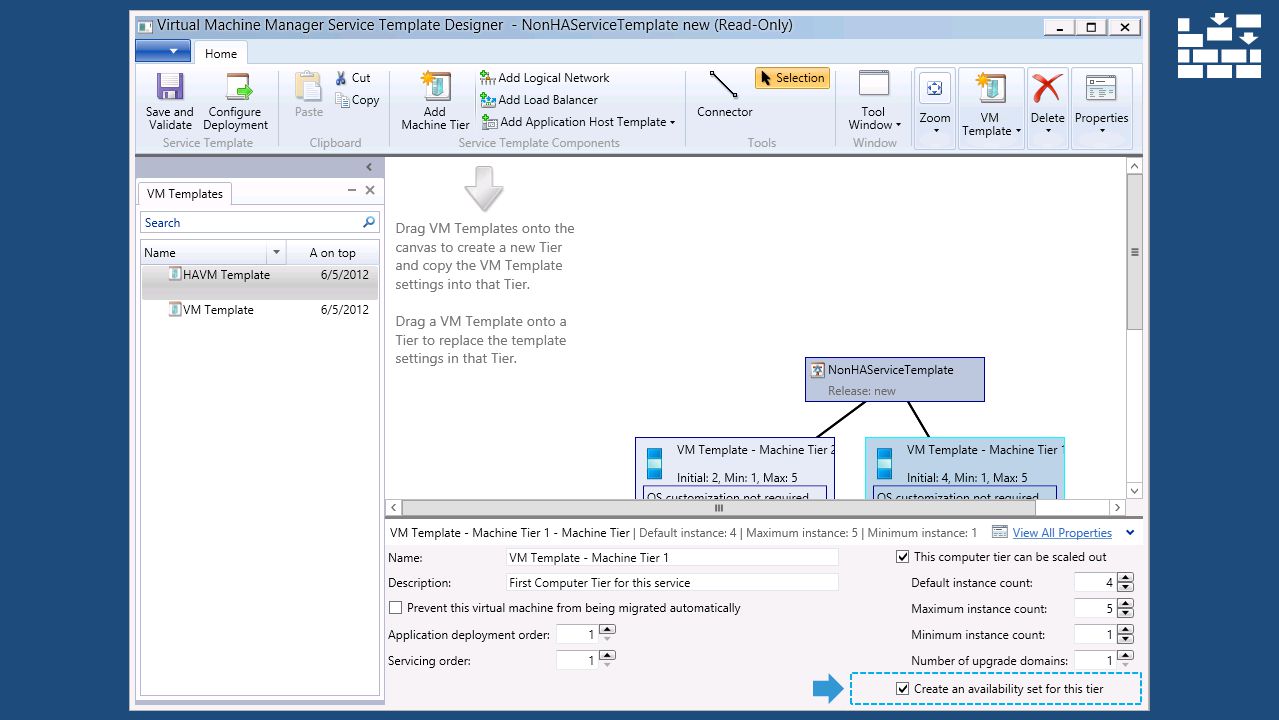Increase Minimum instance count
Screen dimensions: 1279x720
tap(1125, 629)
